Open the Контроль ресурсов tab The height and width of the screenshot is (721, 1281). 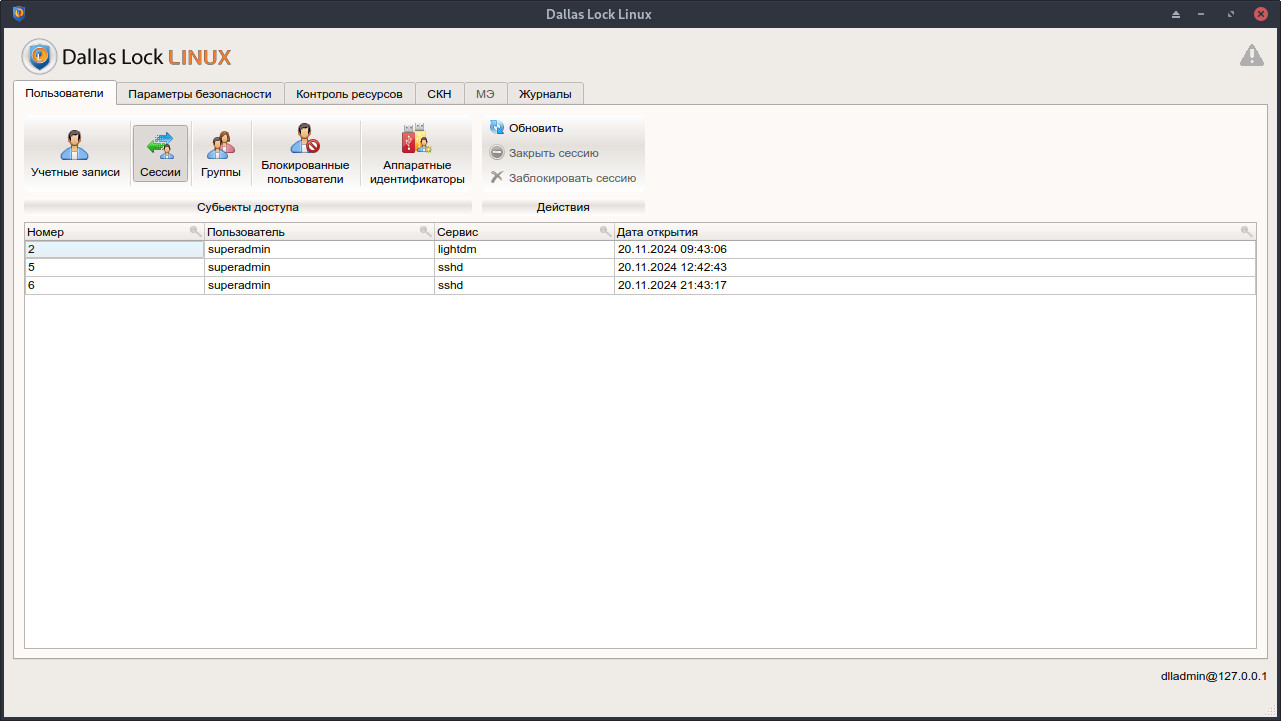pos(350,93)
